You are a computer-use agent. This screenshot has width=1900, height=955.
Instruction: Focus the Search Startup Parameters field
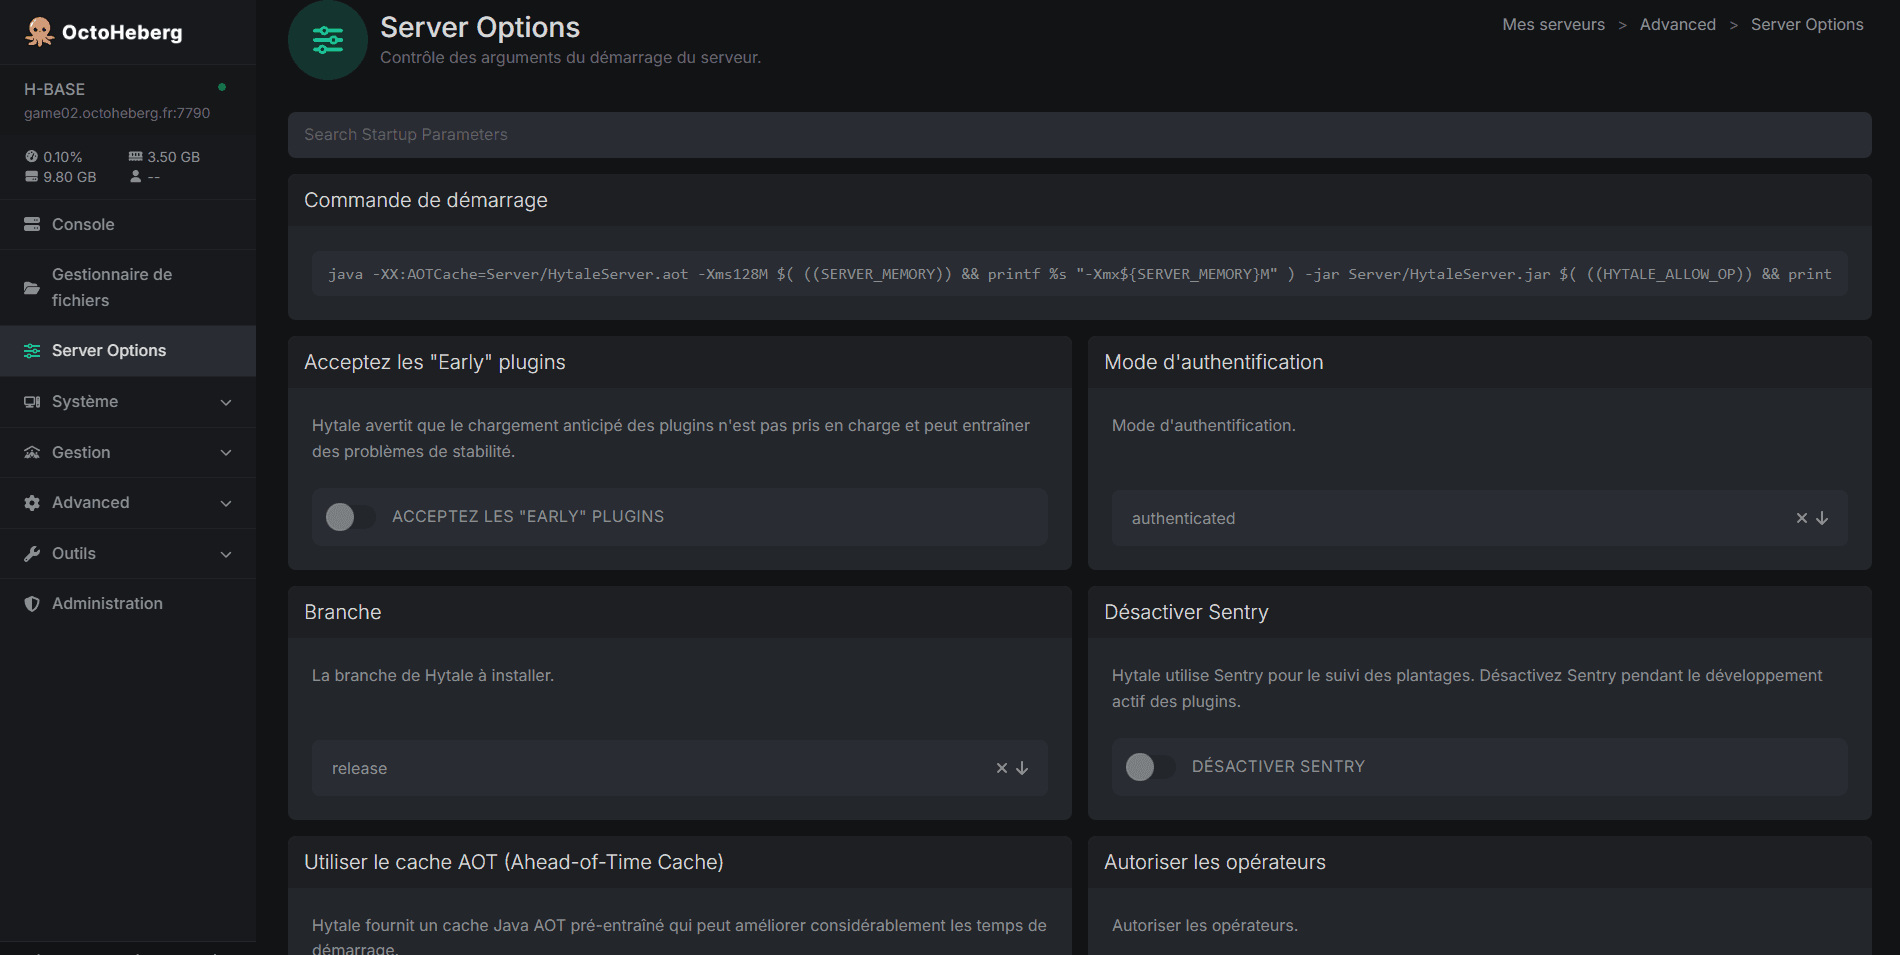tap(1079, 134)
